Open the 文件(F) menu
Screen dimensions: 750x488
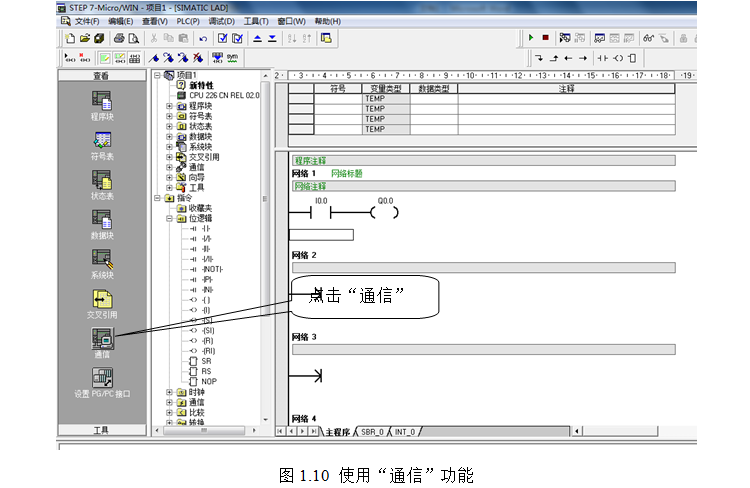coord(87,22)
